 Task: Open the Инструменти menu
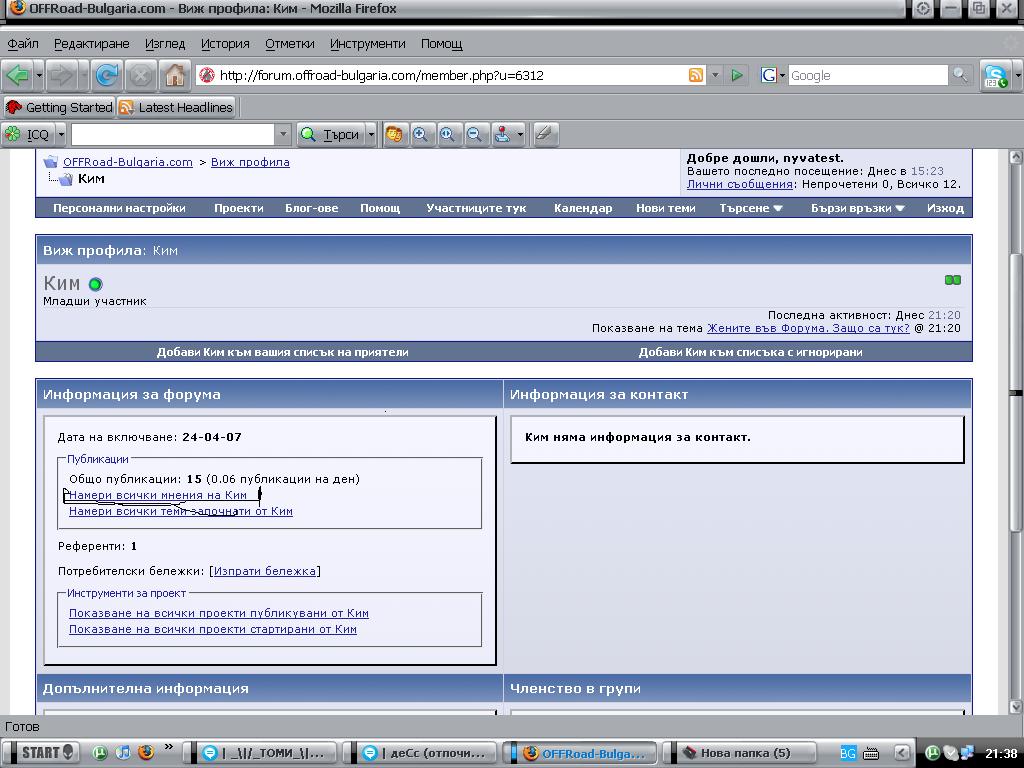pyautogui.click(x=368, y=44)
